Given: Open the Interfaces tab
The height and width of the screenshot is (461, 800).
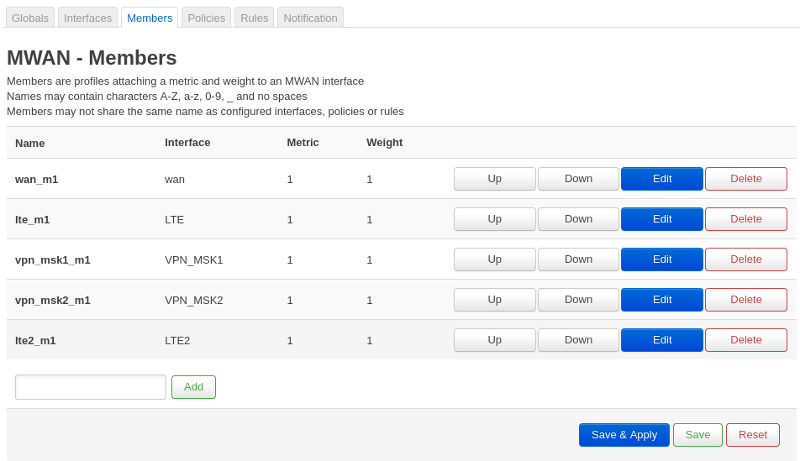Looking at the screenshot, I should tap(88, 18).
